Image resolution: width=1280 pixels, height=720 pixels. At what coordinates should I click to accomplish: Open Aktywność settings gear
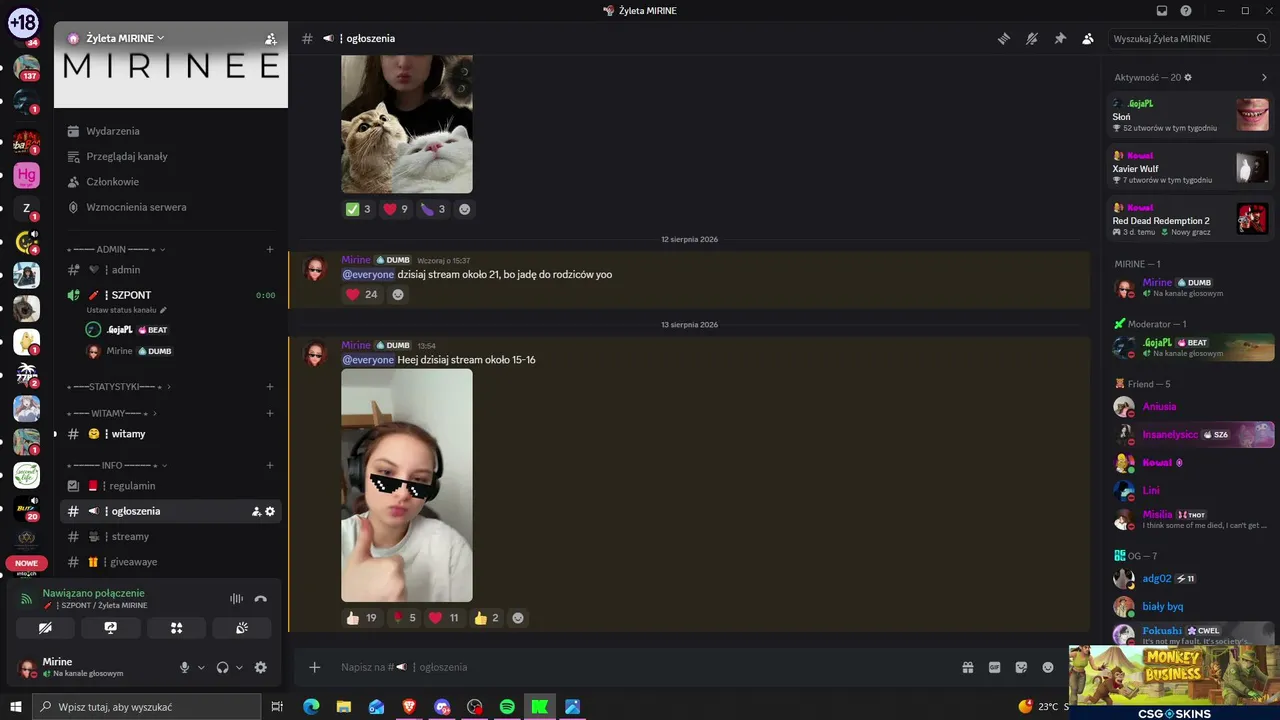pyautogui.click(x=1188, y=77)
